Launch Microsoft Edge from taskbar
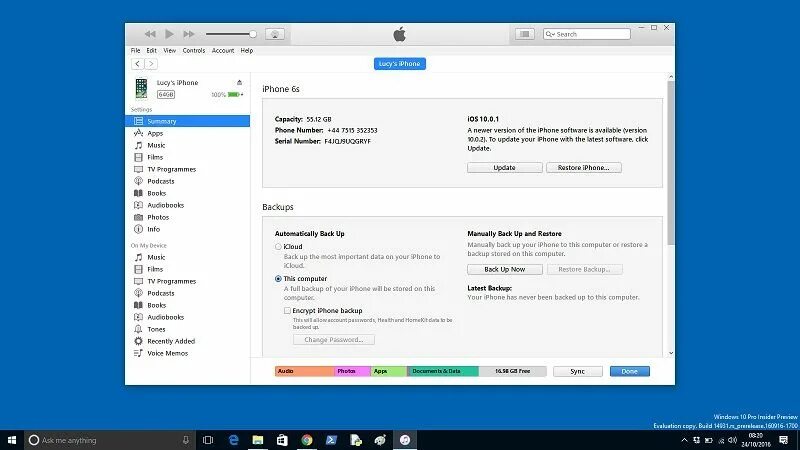This screenshot has width=800, height=450. coord(234,440)
